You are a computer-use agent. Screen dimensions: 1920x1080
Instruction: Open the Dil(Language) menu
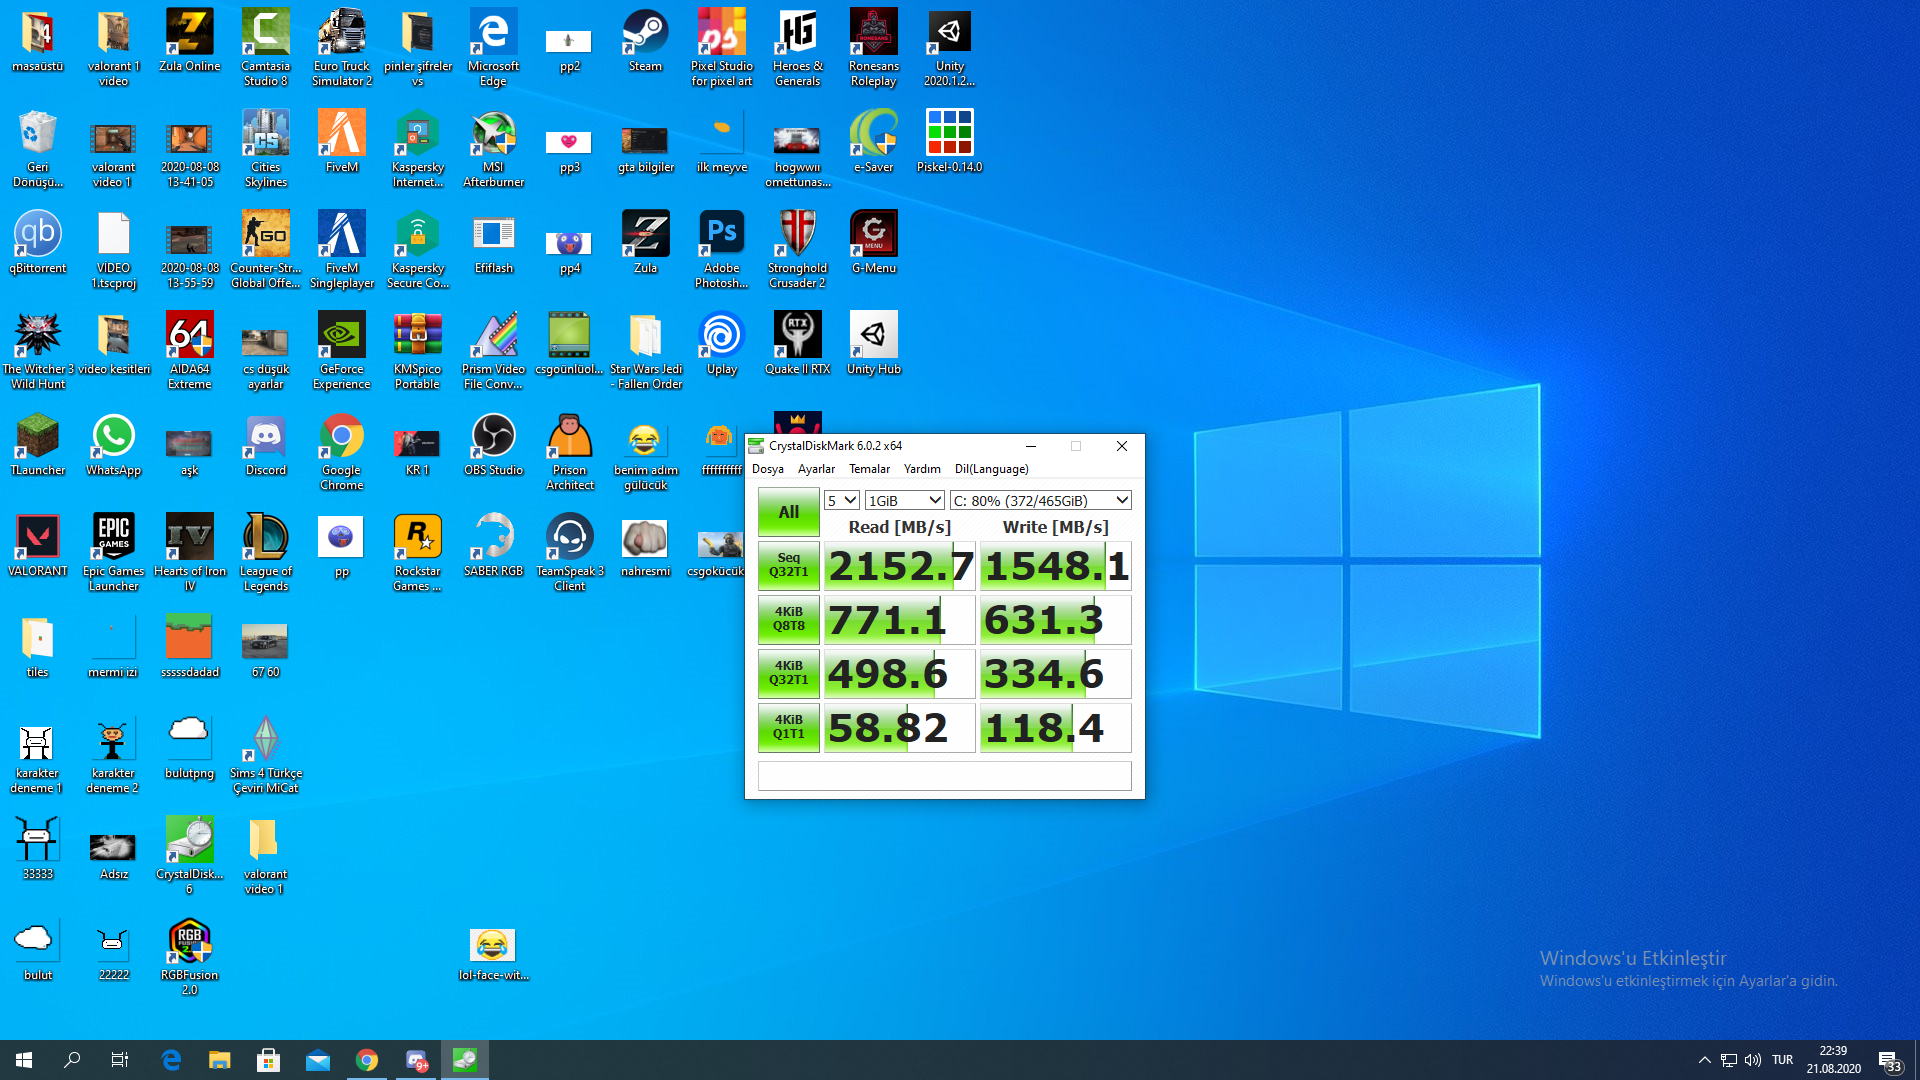(x=990, y=469)
